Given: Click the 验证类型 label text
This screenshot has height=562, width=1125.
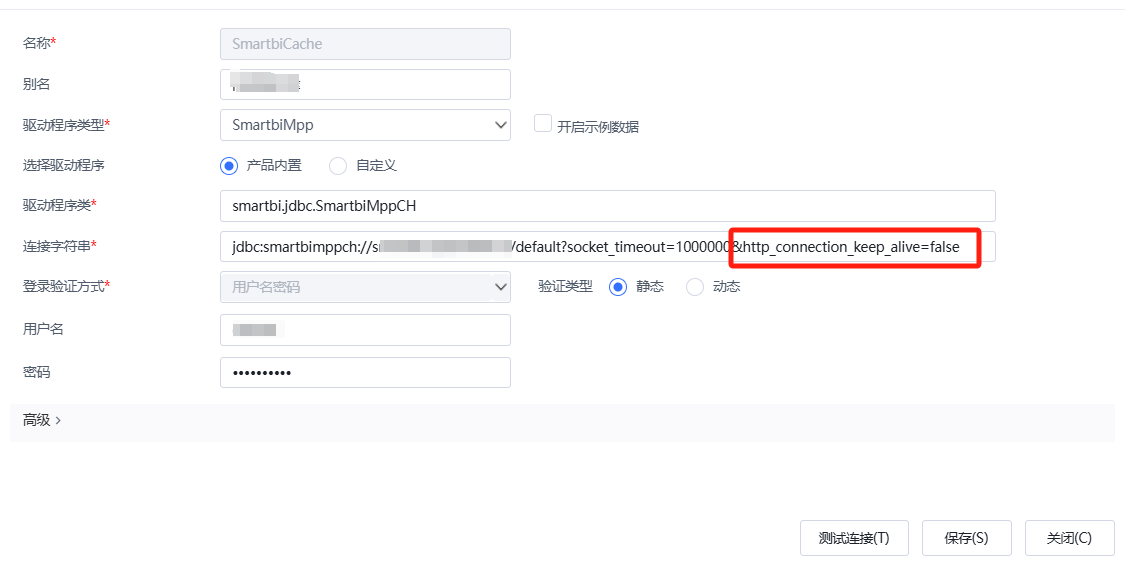Looking at the screenshot, I should (565, 287).
